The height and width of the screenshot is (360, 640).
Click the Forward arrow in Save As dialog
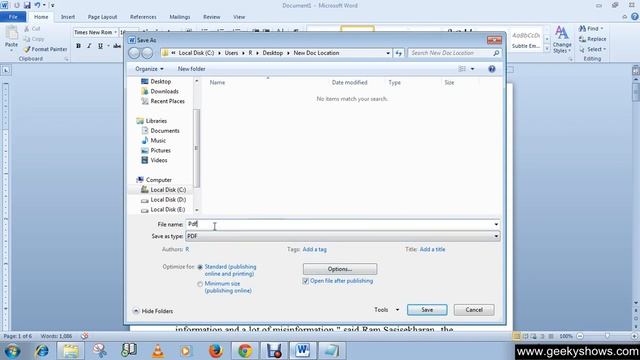click(x=147, y=53)
